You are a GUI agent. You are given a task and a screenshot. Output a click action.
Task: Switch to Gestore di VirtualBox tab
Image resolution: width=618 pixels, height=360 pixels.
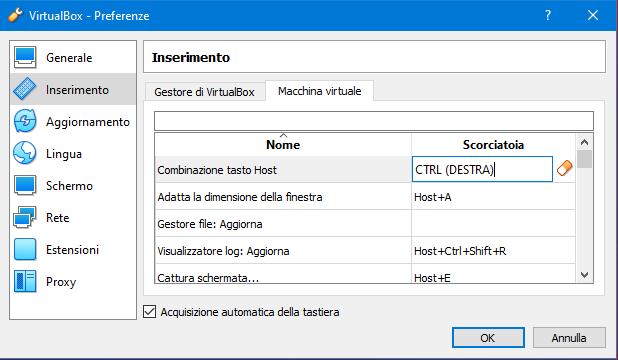click(x=204, y=92)
